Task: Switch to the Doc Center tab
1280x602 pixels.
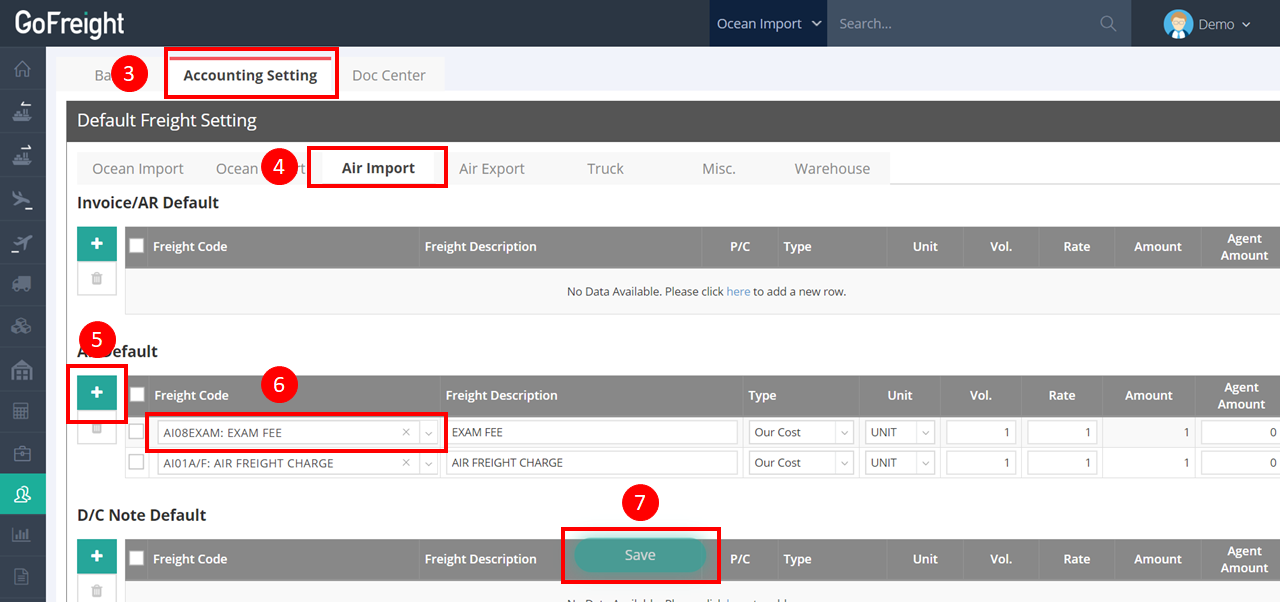Action: [x=389, y=74]
